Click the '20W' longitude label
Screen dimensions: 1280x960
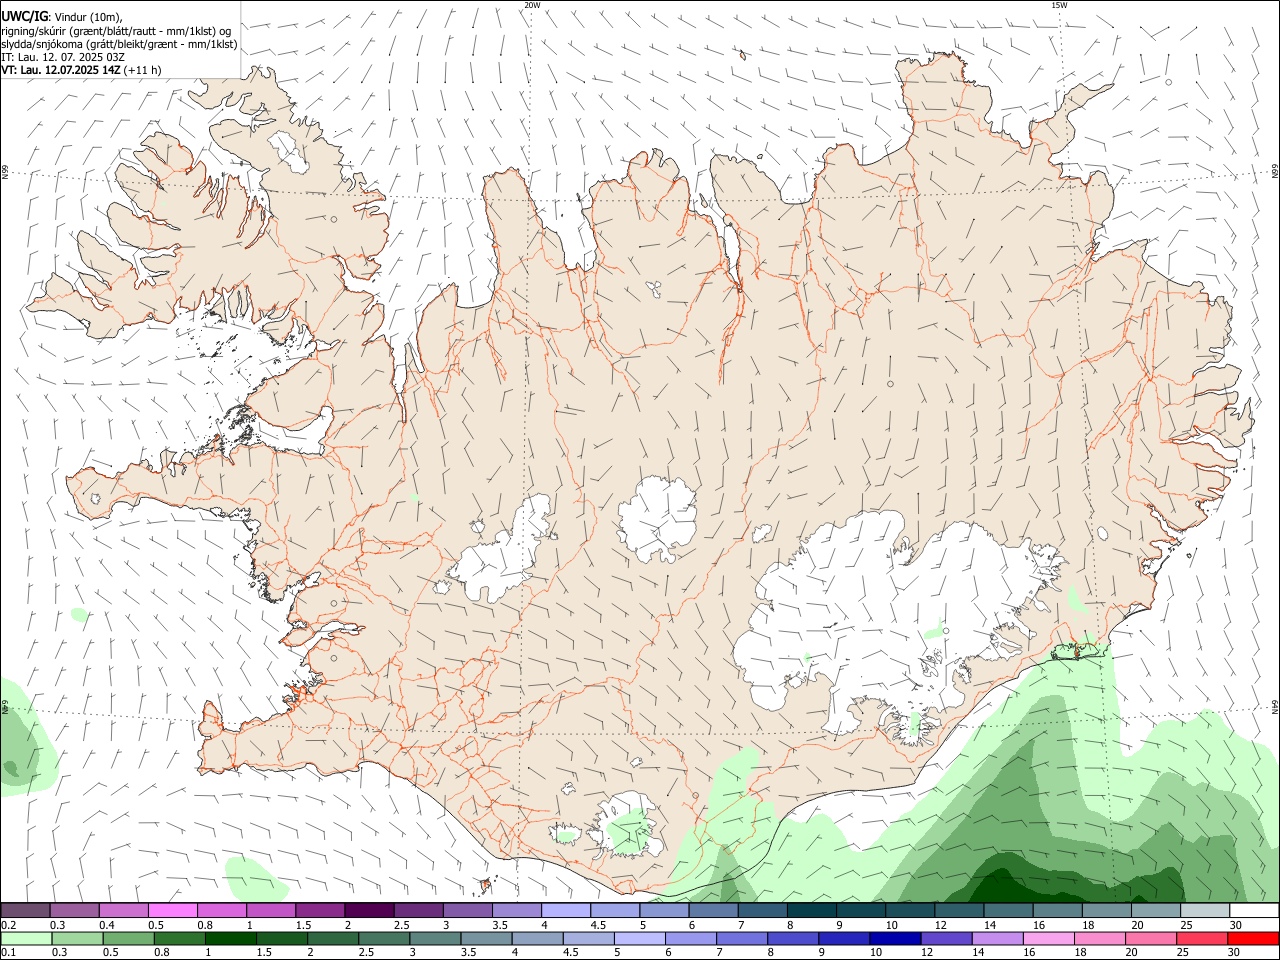(x=532, y=5)
